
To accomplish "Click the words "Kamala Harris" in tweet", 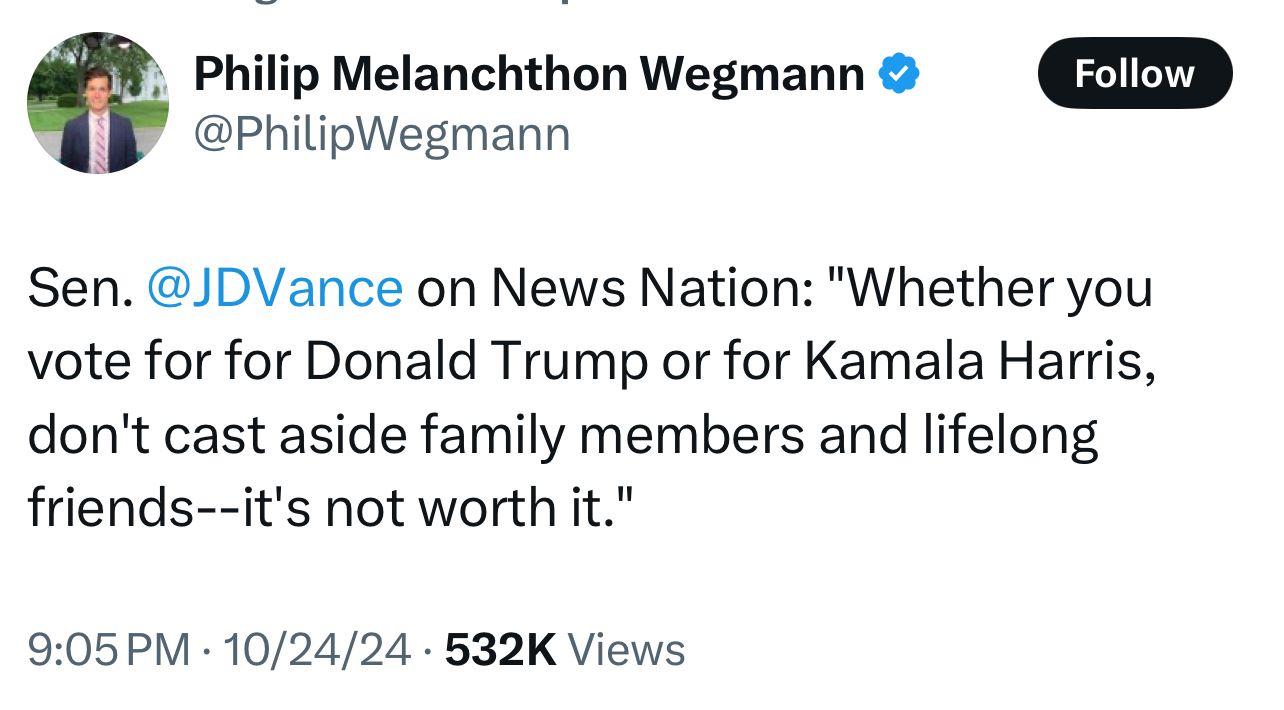I will [x=980, y=362].
